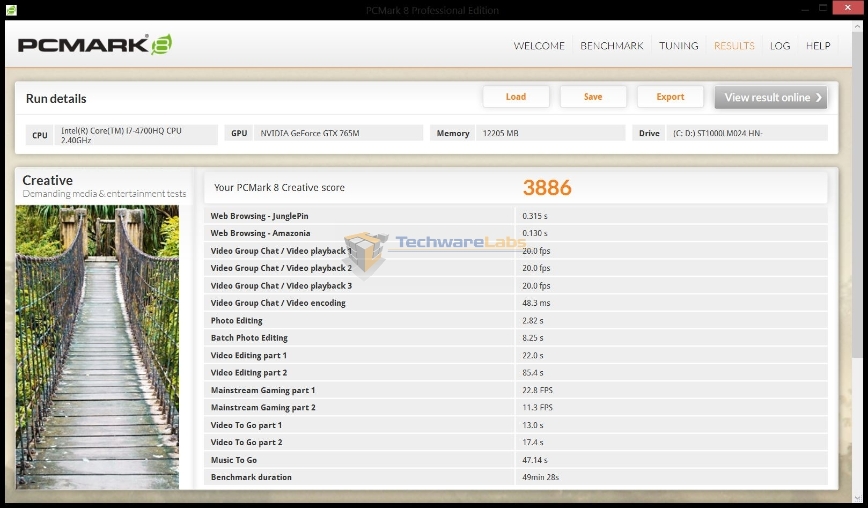The height and width of the screenshot is (508, 868).
Task: Click the Load button
Action: tap(516, 97)
